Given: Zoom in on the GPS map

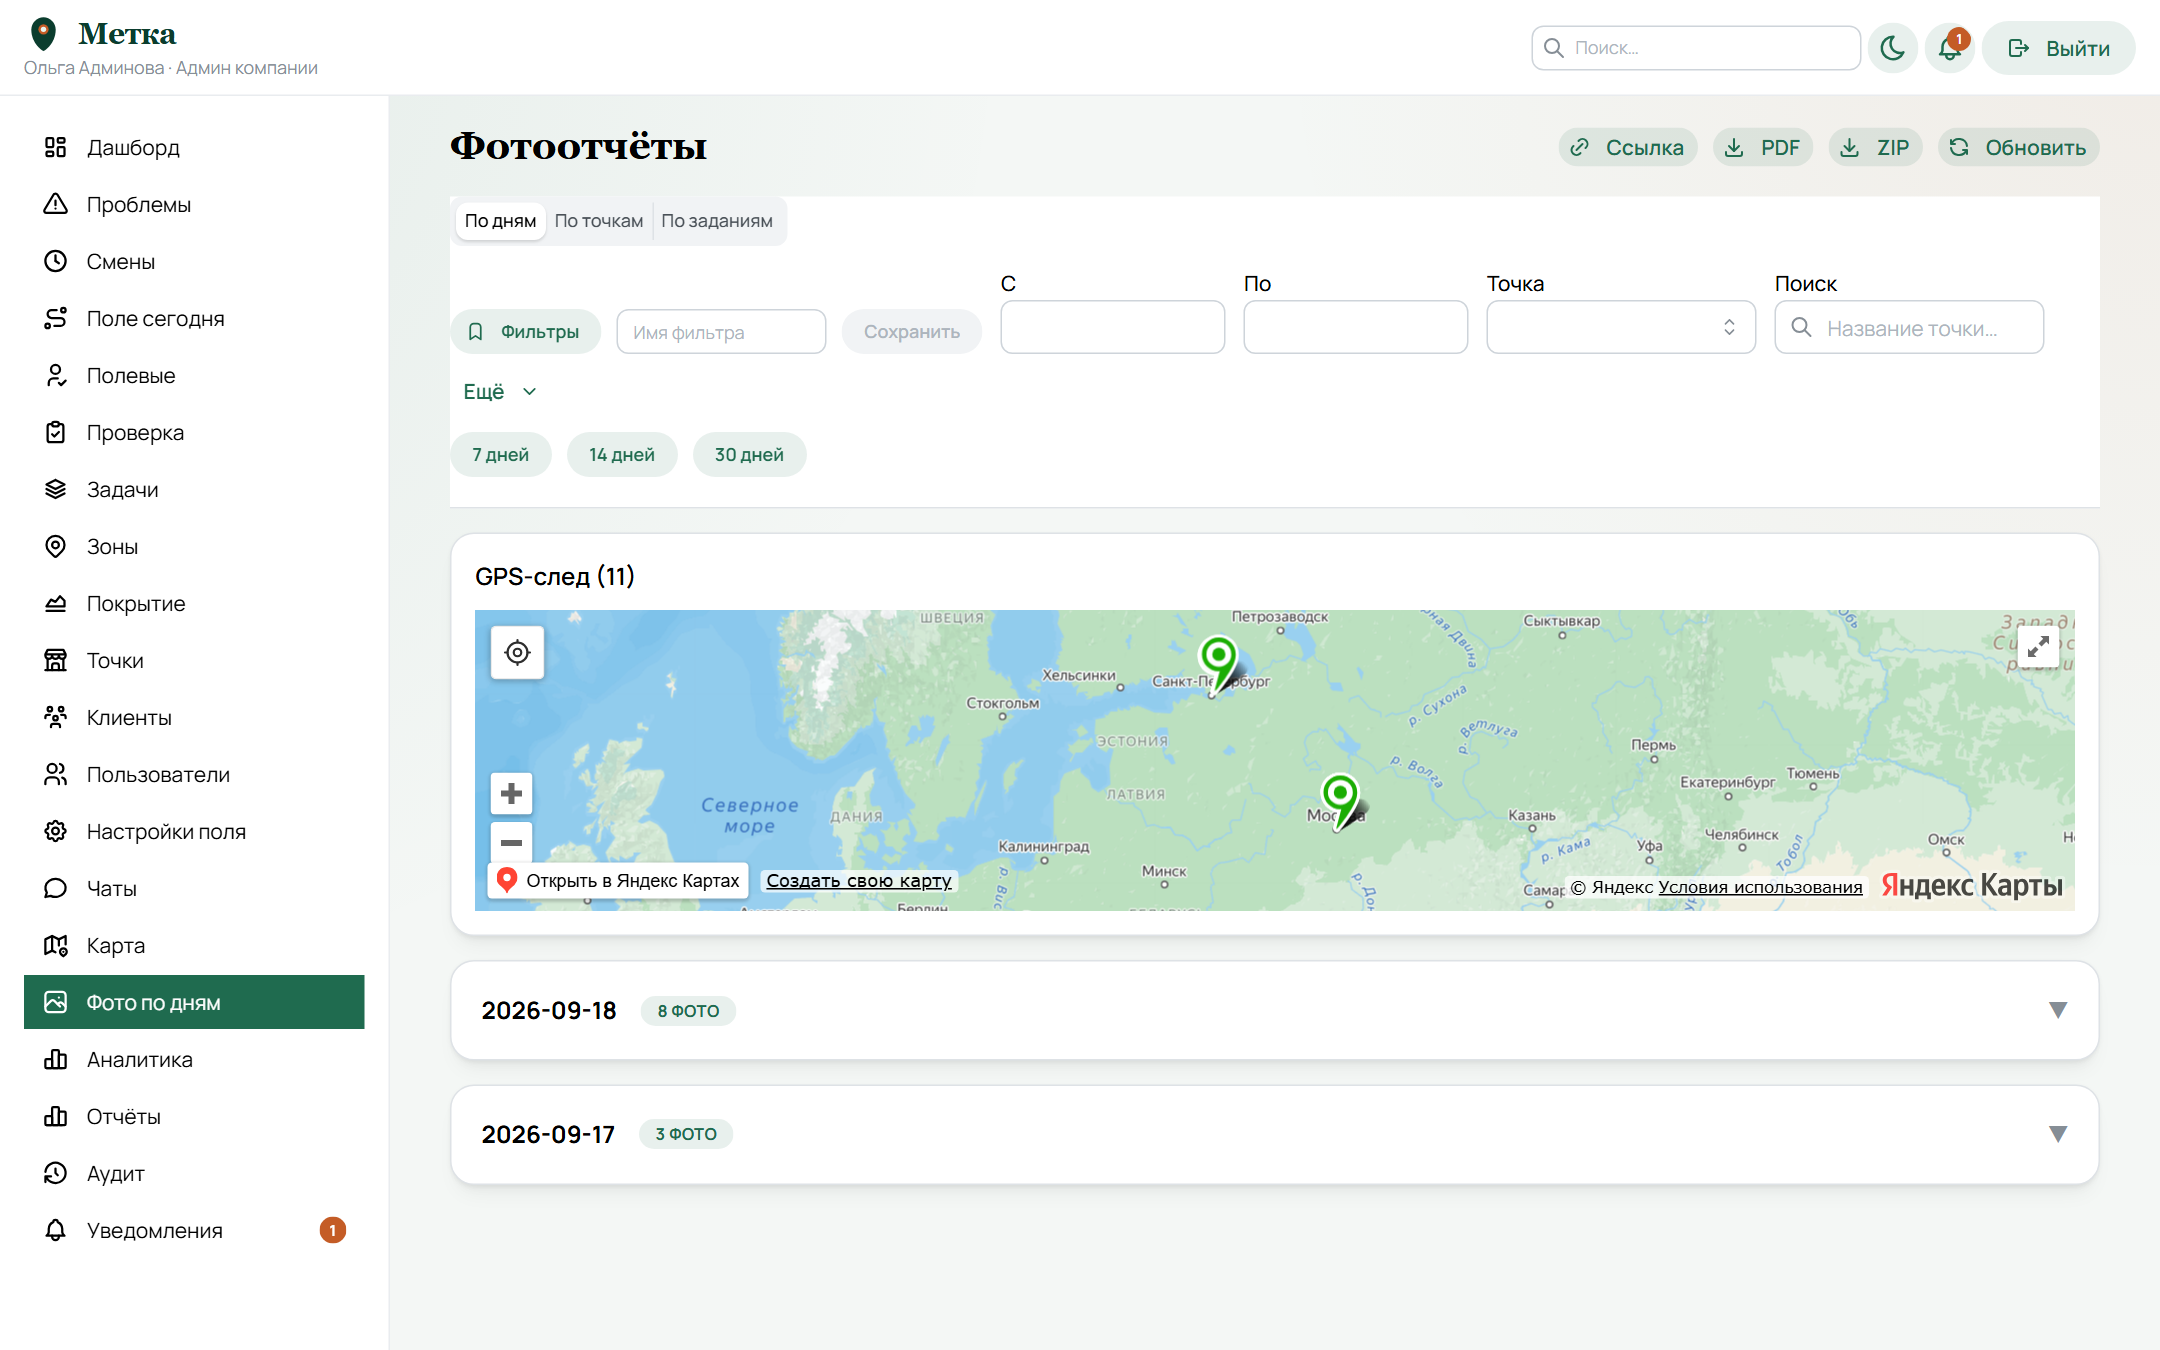Looking at the screenshot, I should click(x=511, y=794).
